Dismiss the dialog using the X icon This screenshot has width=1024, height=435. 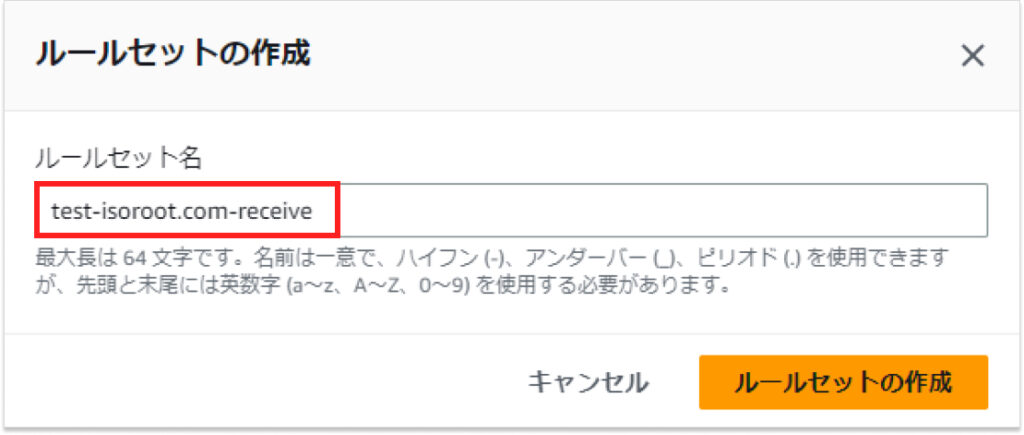click(972, 56)
